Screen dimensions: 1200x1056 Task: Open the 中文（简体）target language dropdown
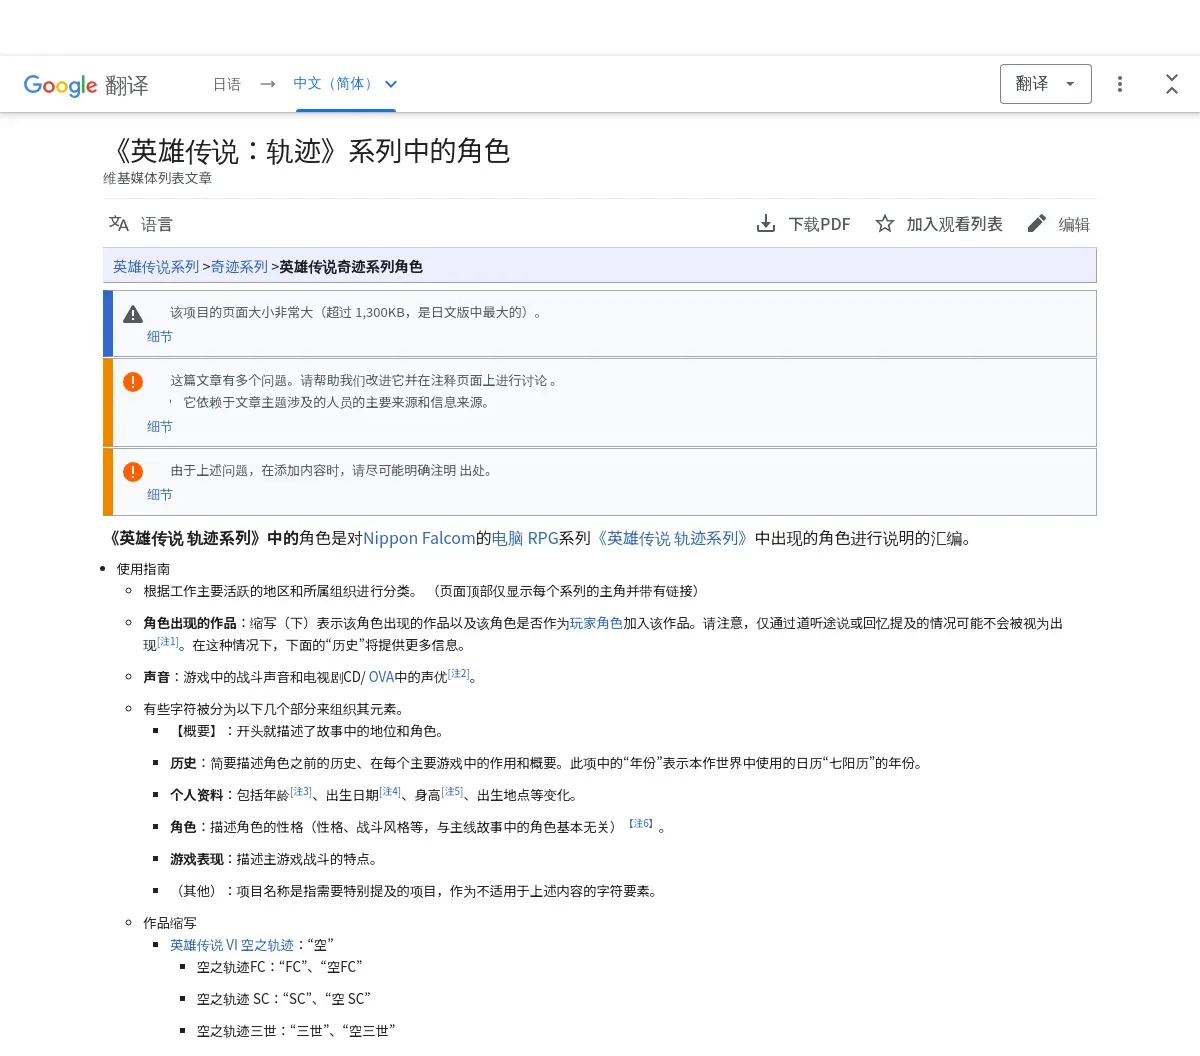coord(345,84)
